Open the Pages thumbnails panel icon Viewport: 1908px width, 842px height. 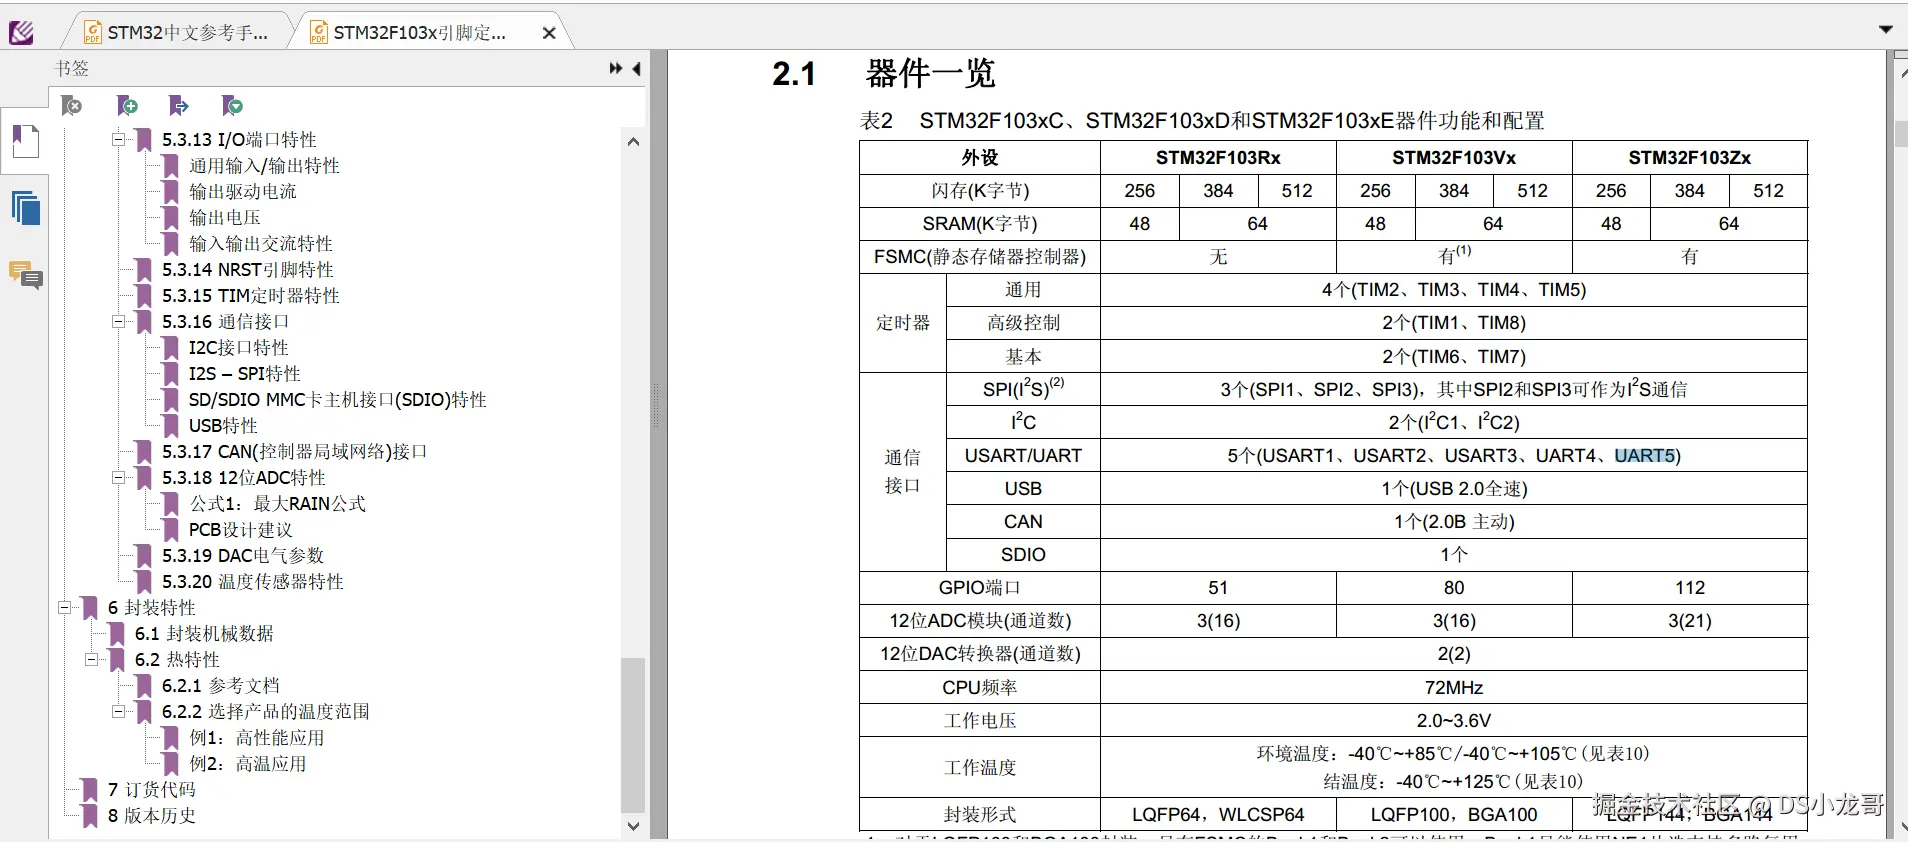click(25, 208)
